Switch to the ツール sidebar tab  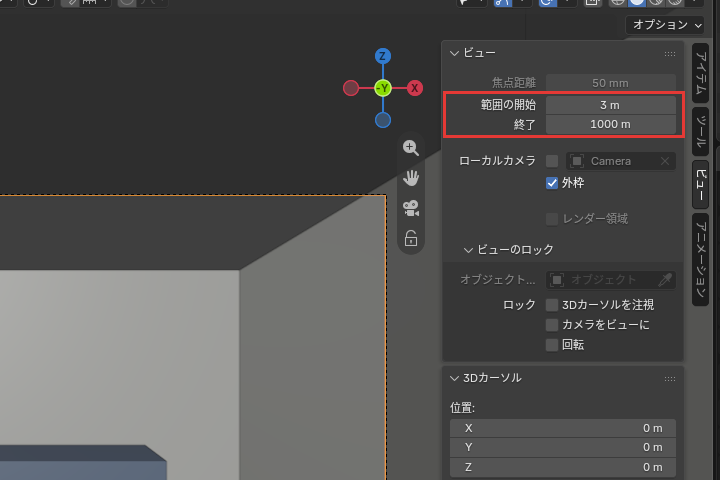pos(701,132)
